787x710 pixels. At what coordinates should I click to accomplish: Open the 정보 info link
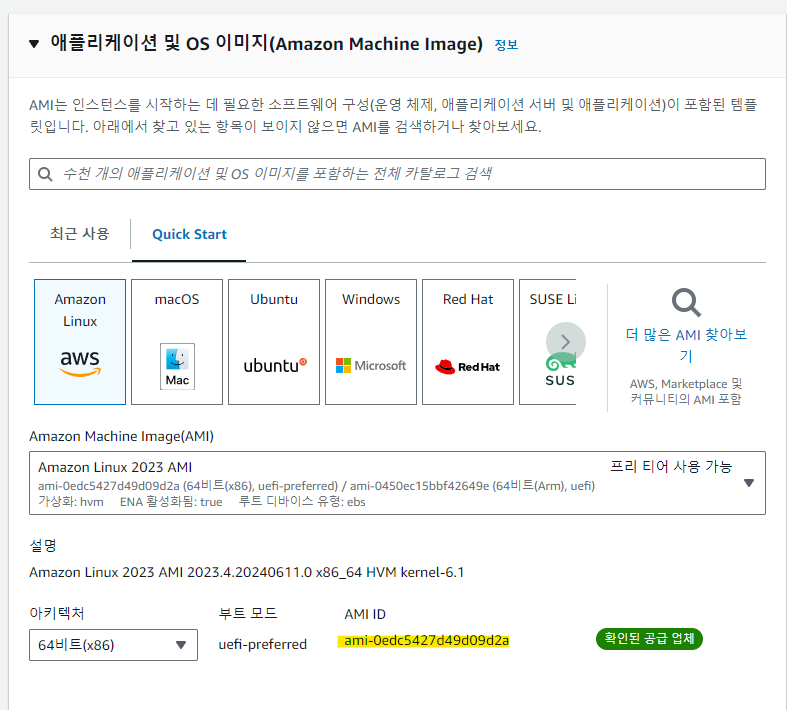click(506, 45)
